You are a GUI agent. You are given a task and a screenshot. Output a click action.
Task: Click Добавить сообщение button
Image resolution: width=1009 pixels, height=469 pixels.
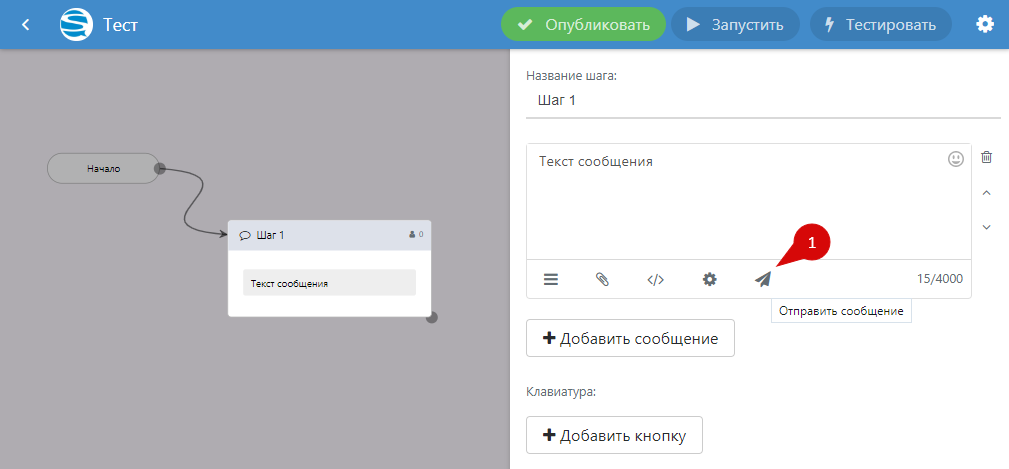coord(630,338)
